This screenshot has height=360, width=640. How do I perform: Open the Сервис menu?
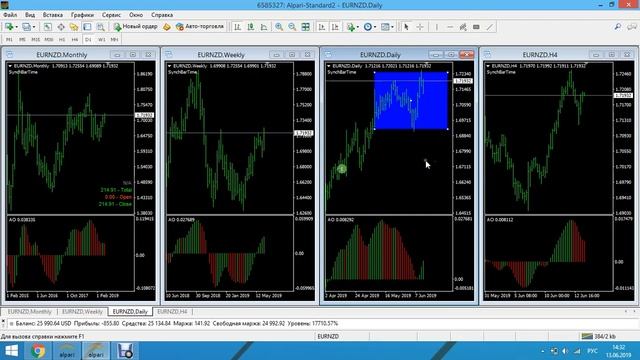point(111,15)
